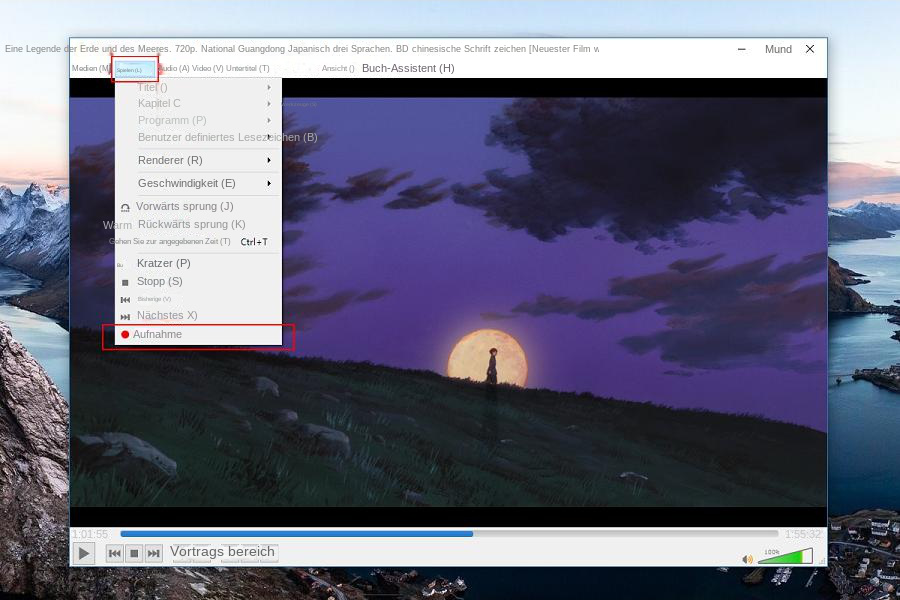Start playback with the play button
Viewport: 900px width, 600px height.
pos(84,553)
